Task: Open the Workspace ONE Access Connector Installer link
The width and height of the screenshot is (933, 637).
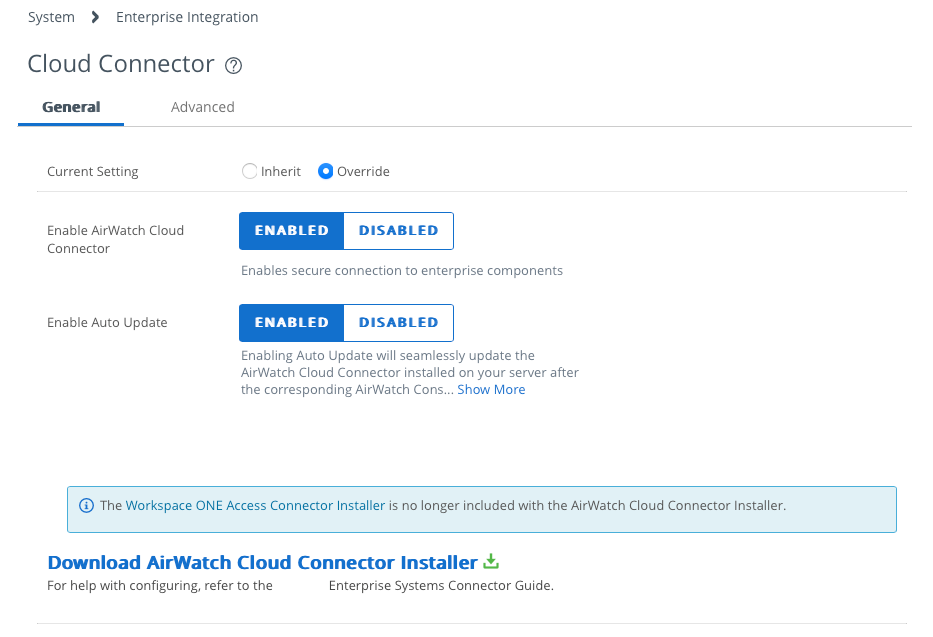Action: (x=255, y=506)
